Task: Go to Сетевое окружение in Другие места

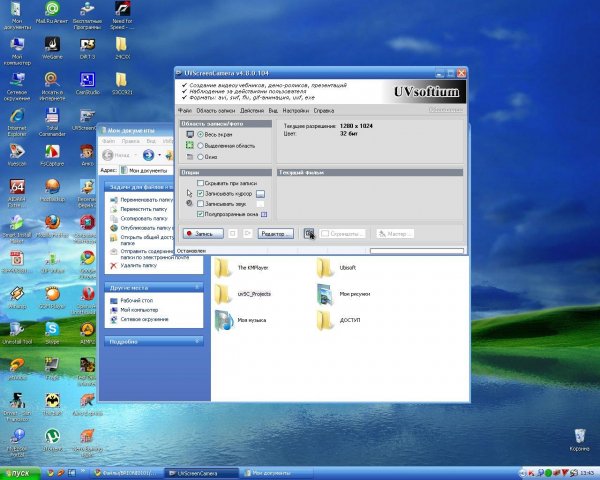Action: tap(144, 319)
